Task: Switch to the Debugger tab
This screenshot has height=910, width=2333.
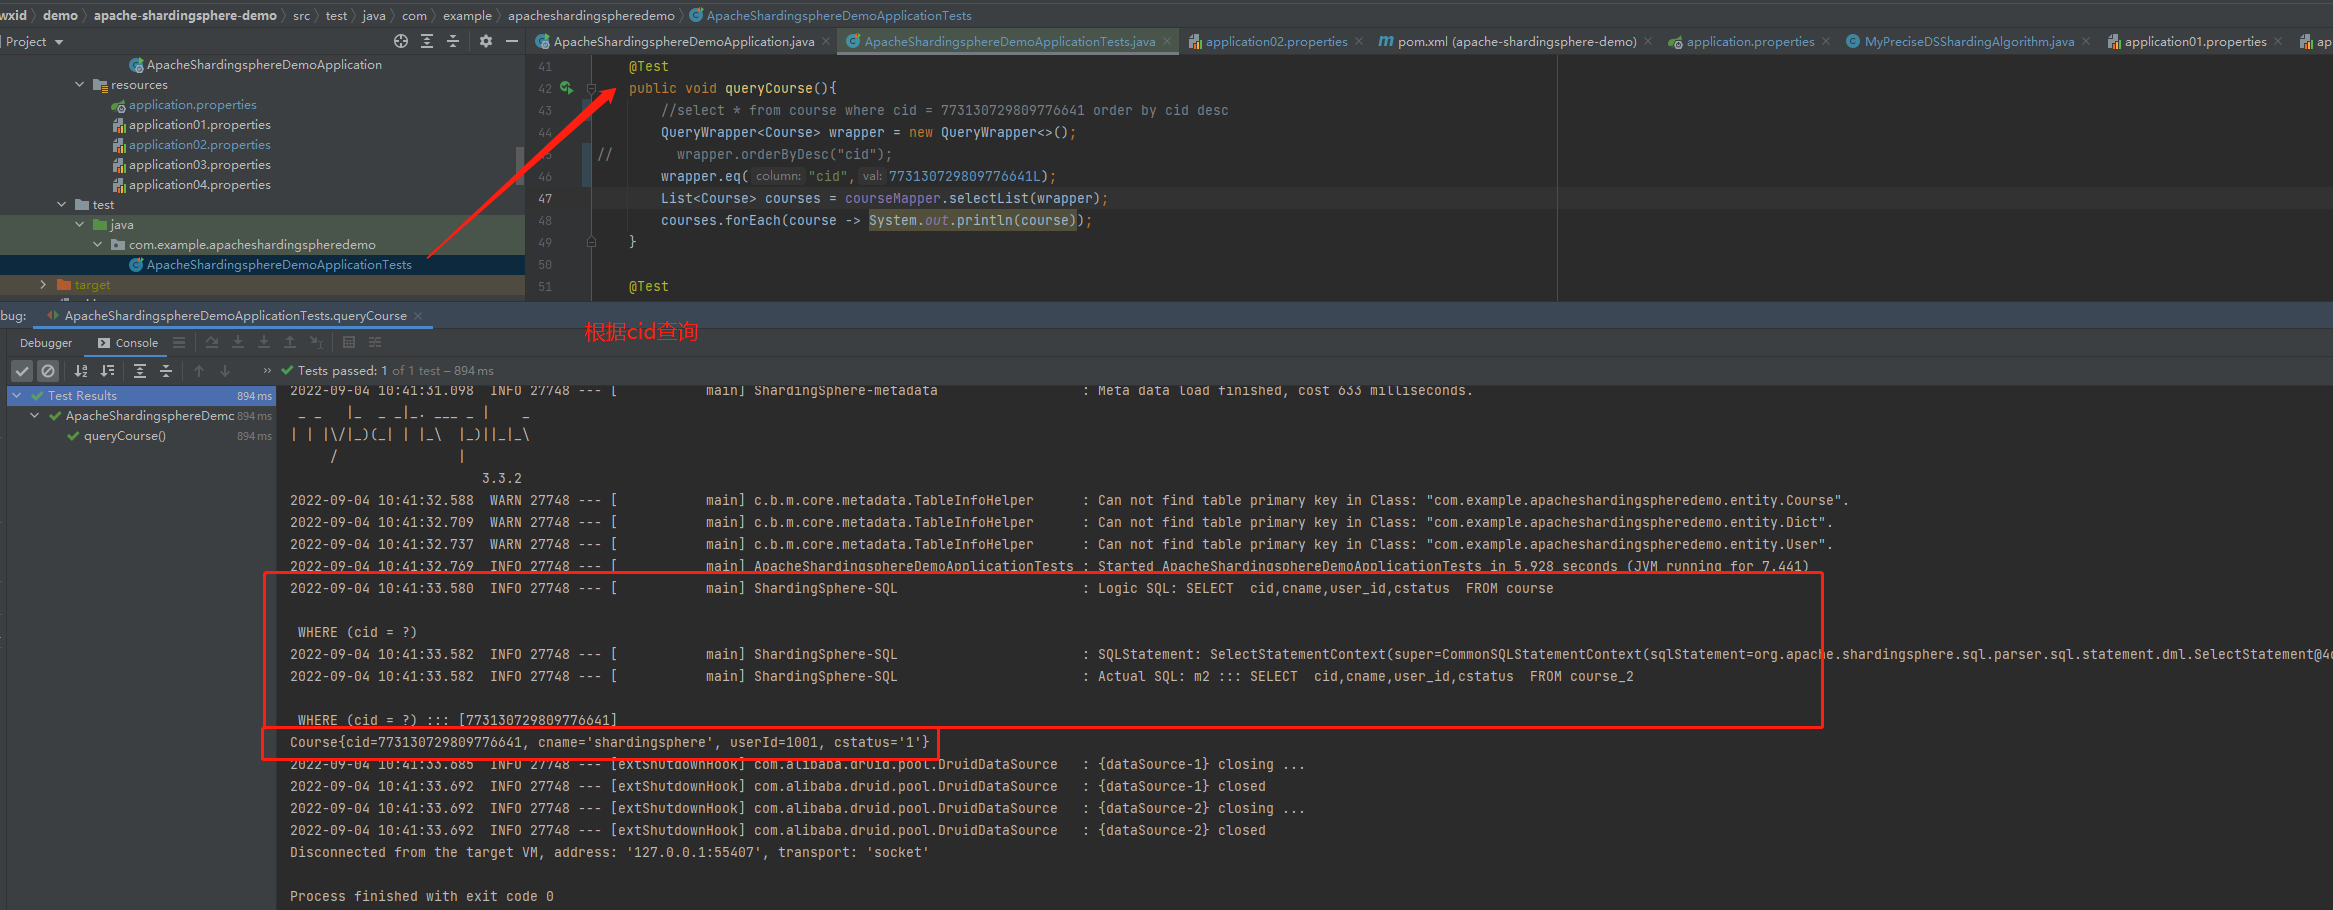Action: 46,343
